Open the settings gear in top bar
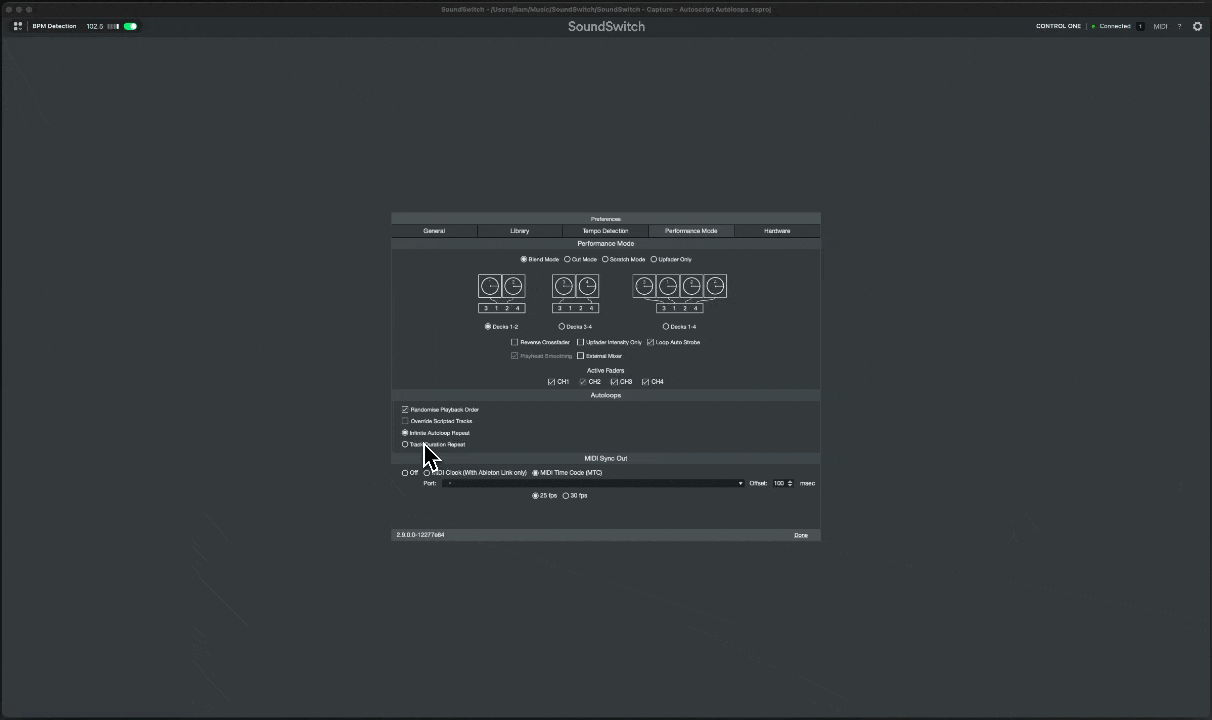 pos(1197,26)
